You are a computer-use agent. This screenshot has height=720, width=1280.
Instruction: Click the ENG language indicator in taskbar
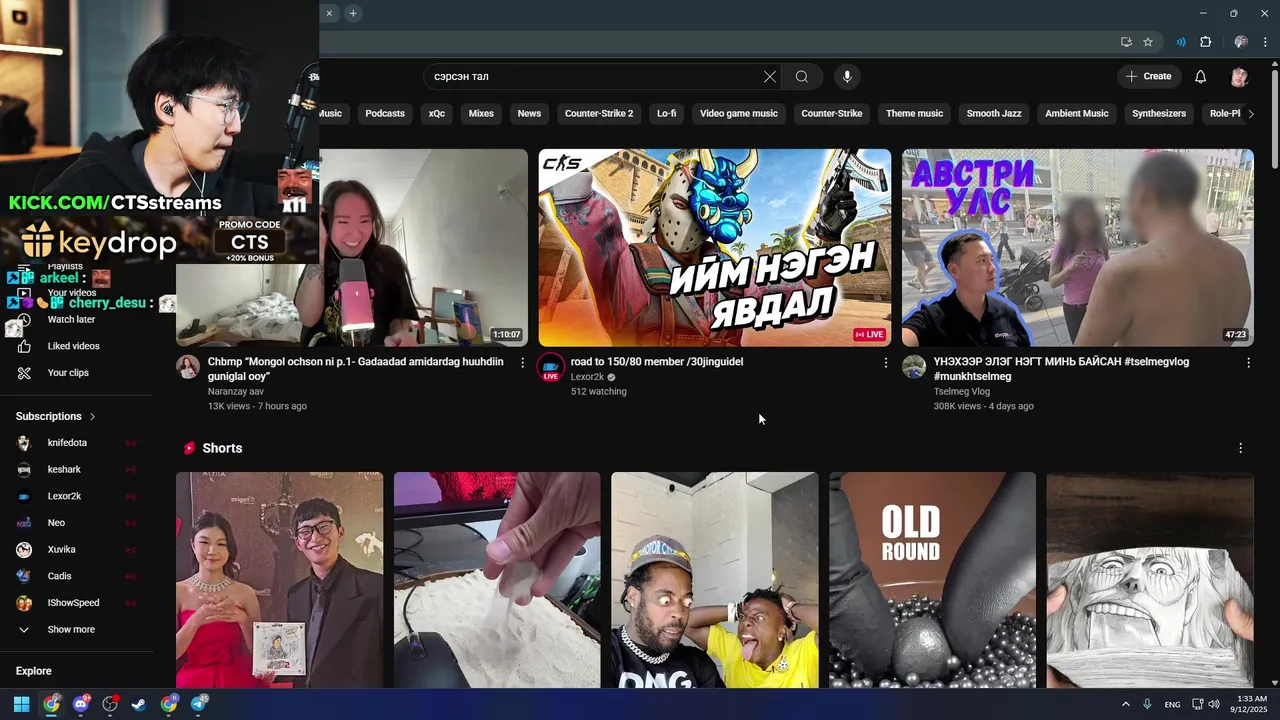tap(1172, 705)
